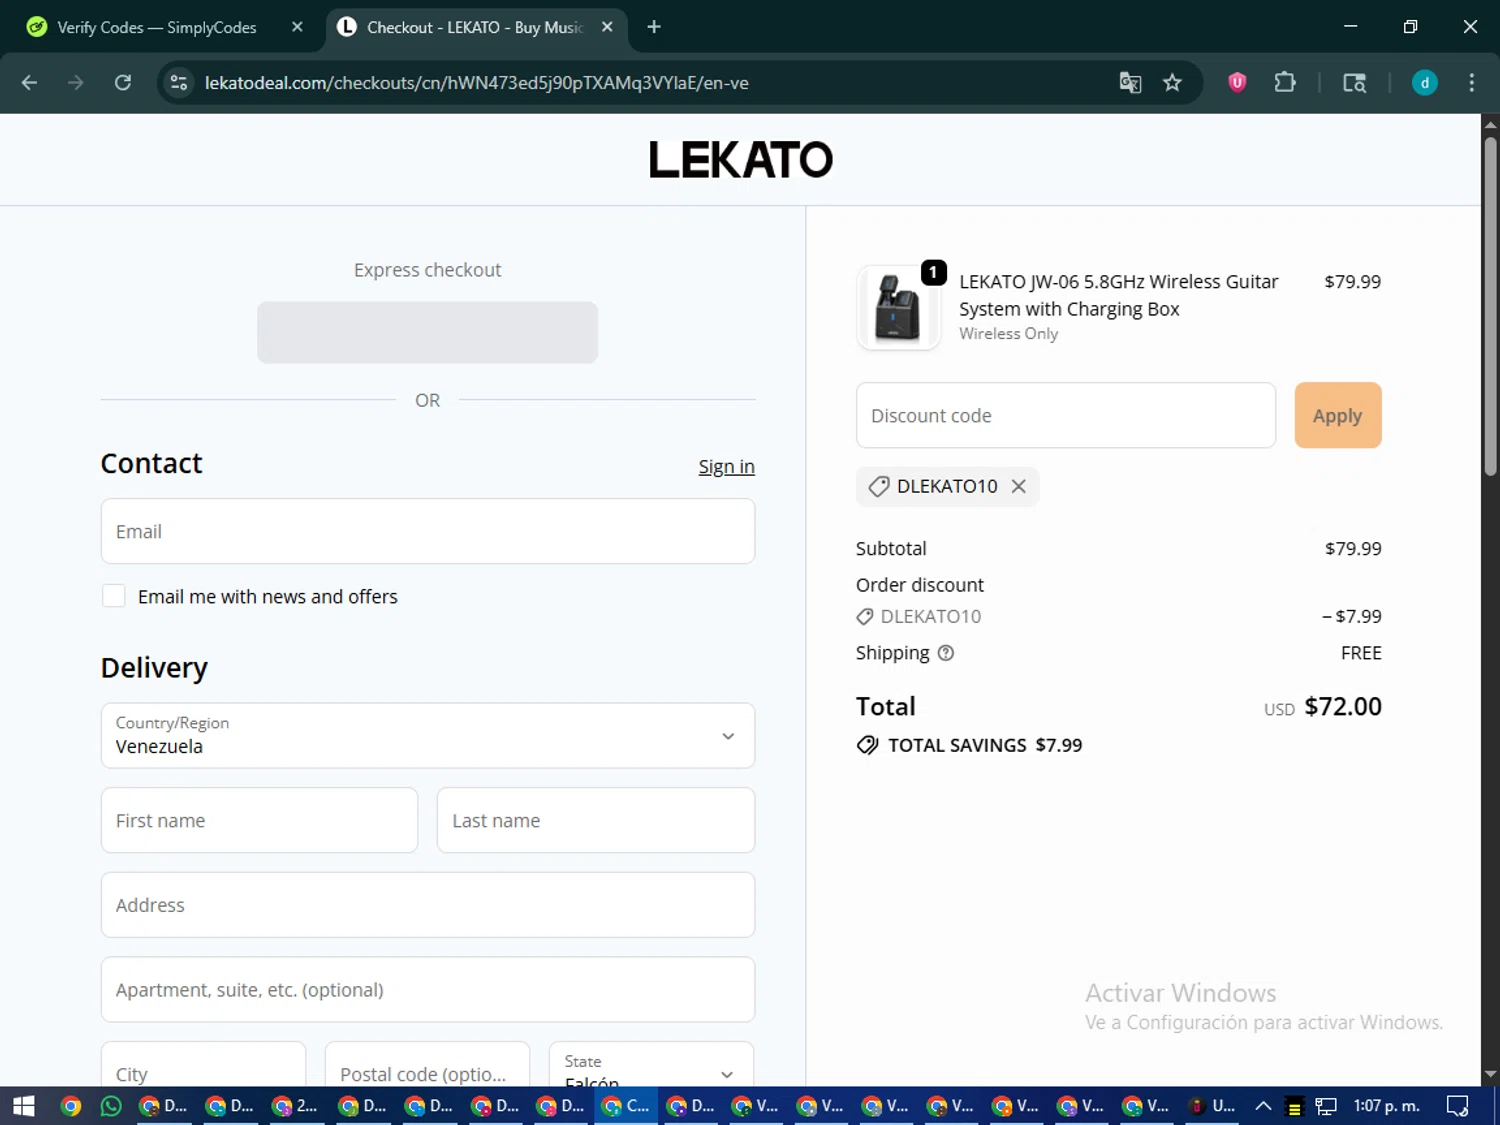
Task: Click the City field
Action: [x=203, y=1064]
